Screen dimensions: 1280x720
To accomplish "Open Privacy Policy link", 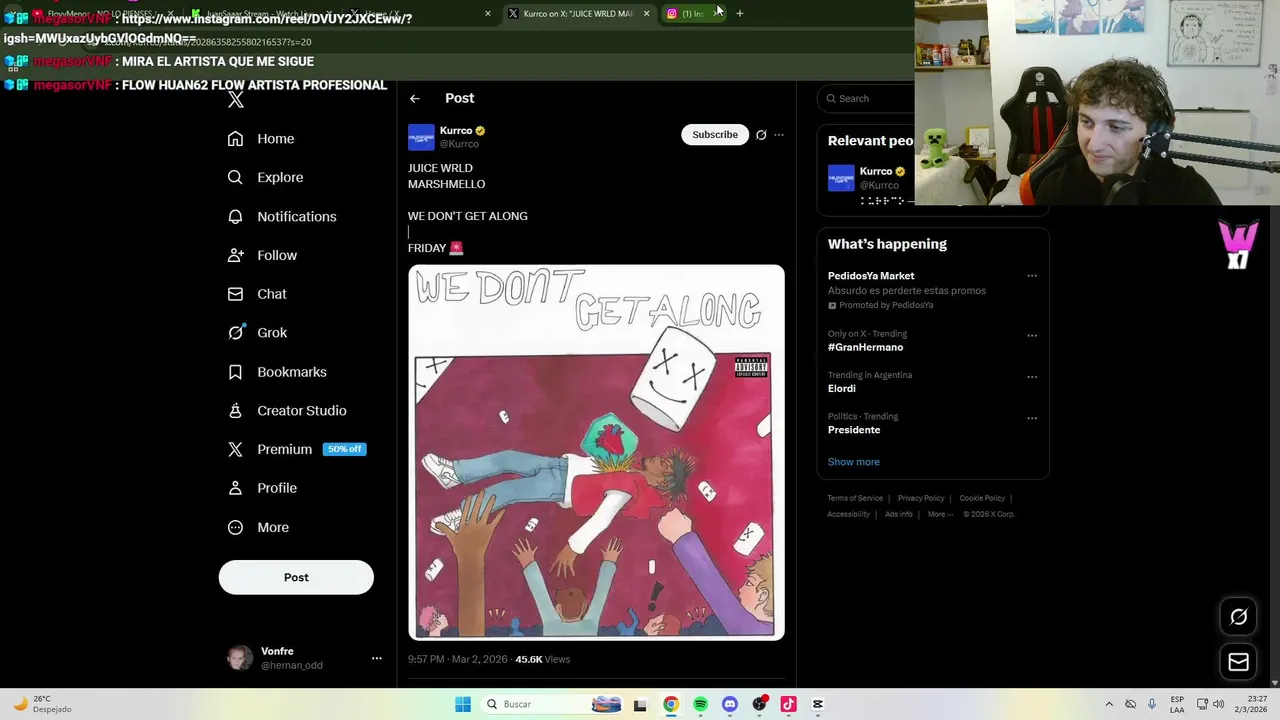I will tap(921, 498).
